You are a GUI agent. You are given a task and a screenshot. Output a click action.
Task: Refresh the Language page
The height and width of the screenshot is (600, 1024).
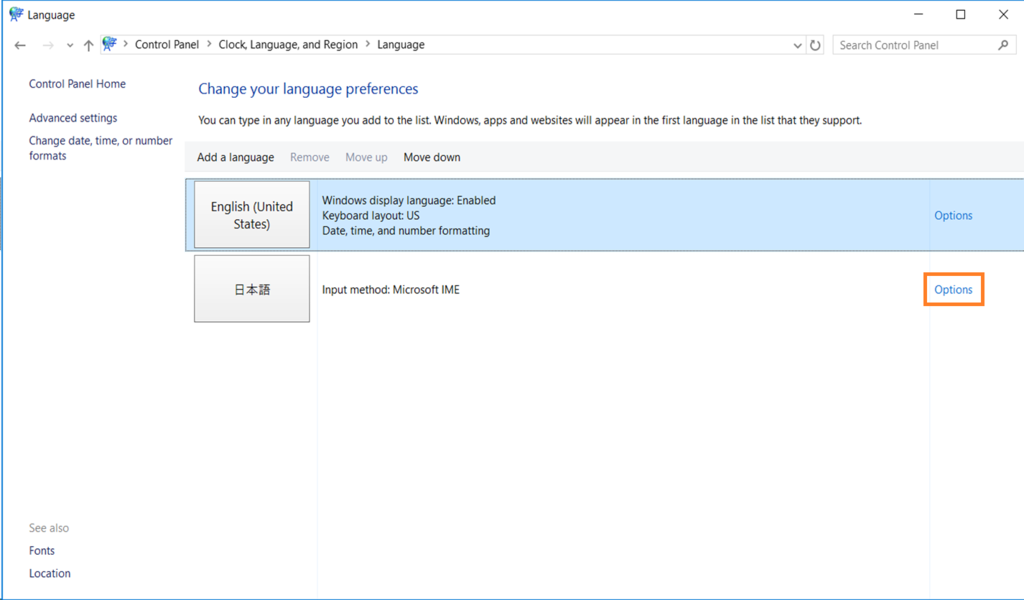click(x=815, y=45)
